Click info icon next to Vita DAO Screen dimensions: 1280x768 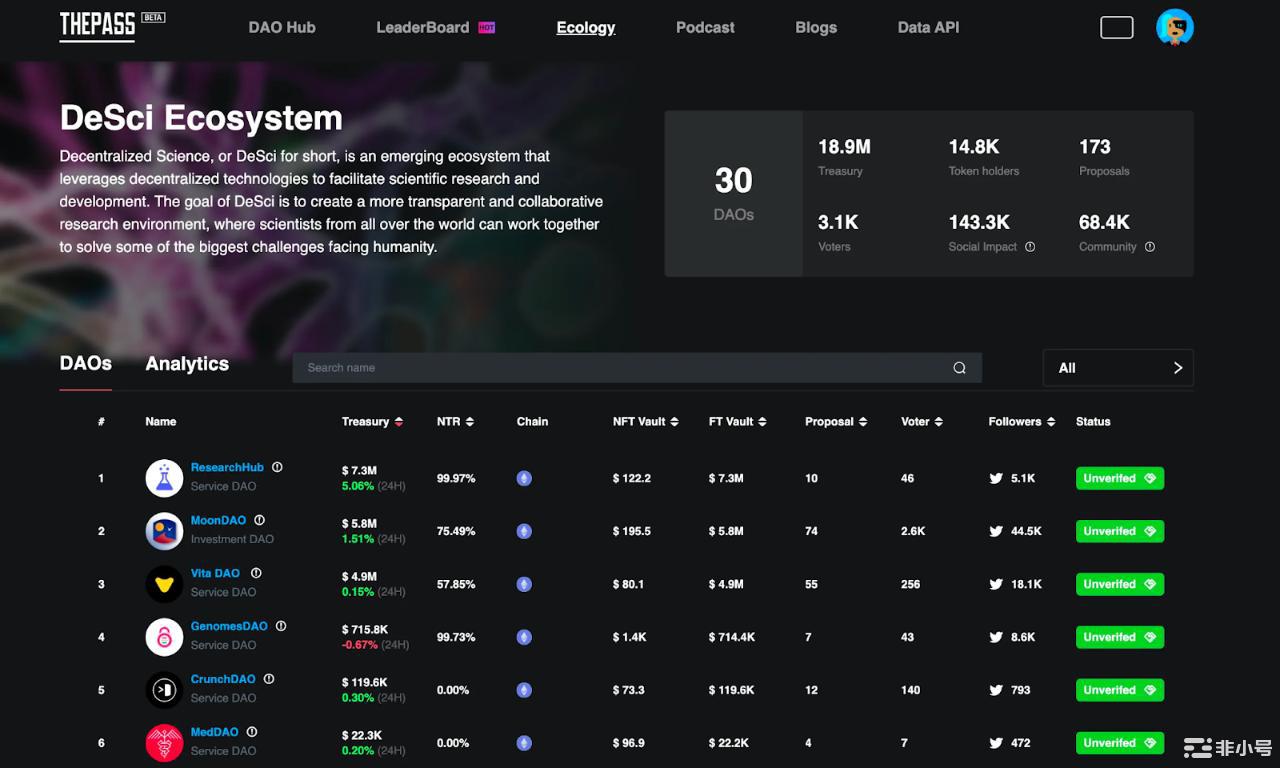[256, 573]
